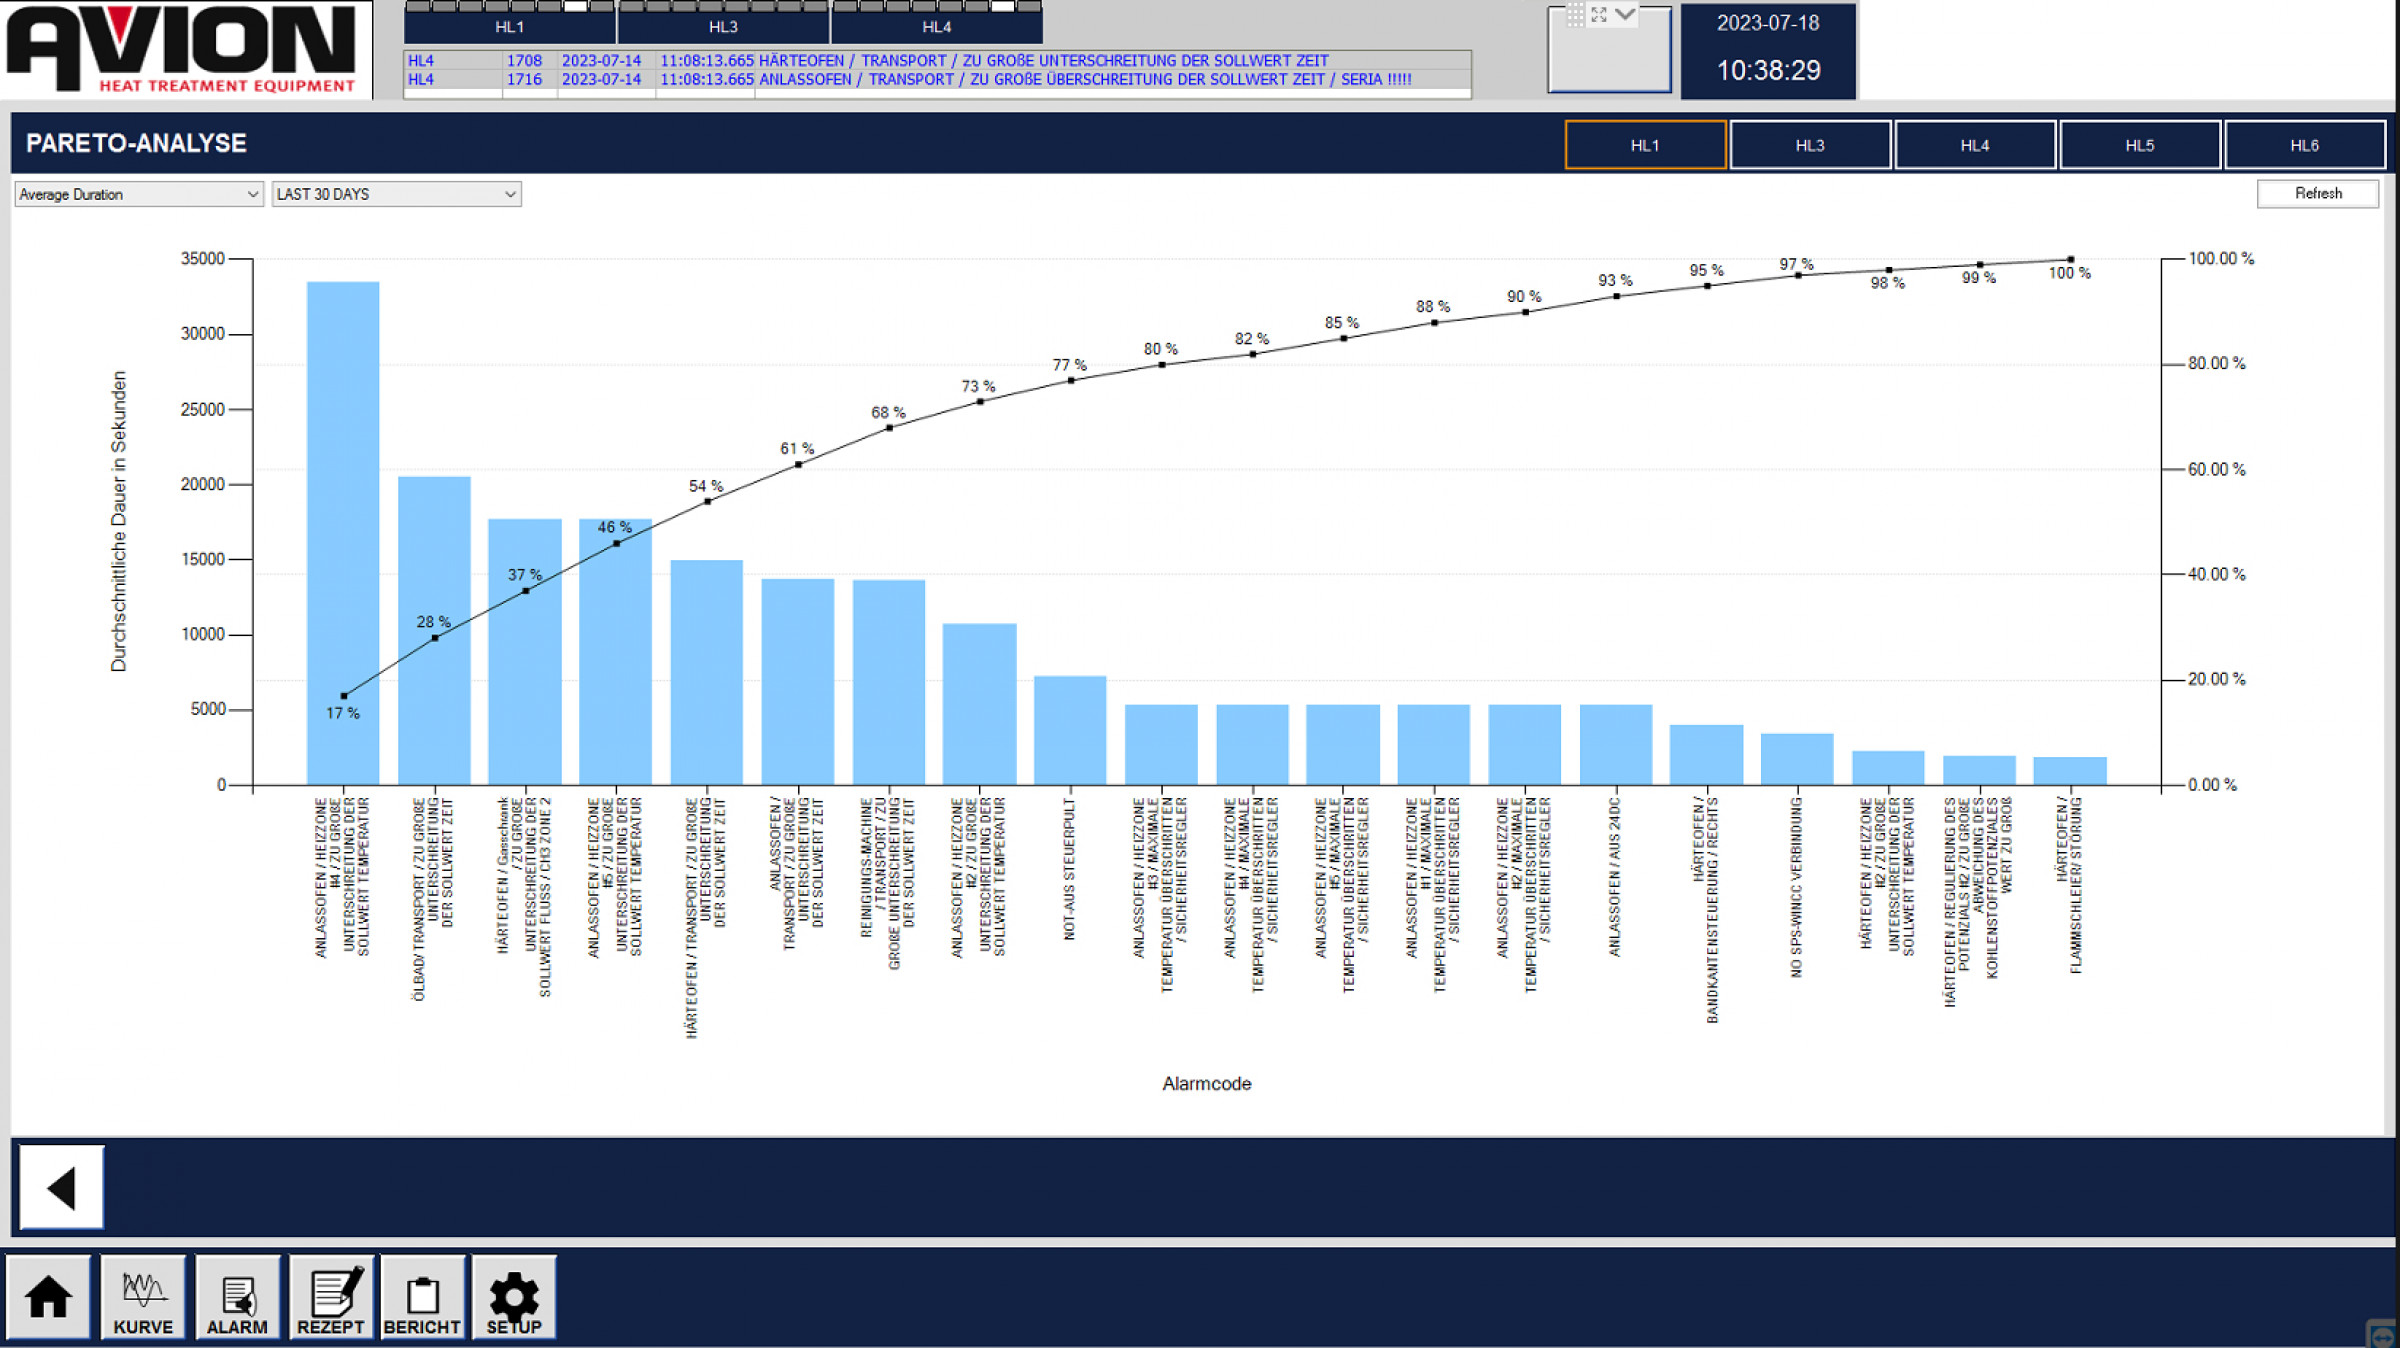The image size is (2400, 1348).
Task: Switch to the HL3 Pareto tab
Action: coord(1810,145)
